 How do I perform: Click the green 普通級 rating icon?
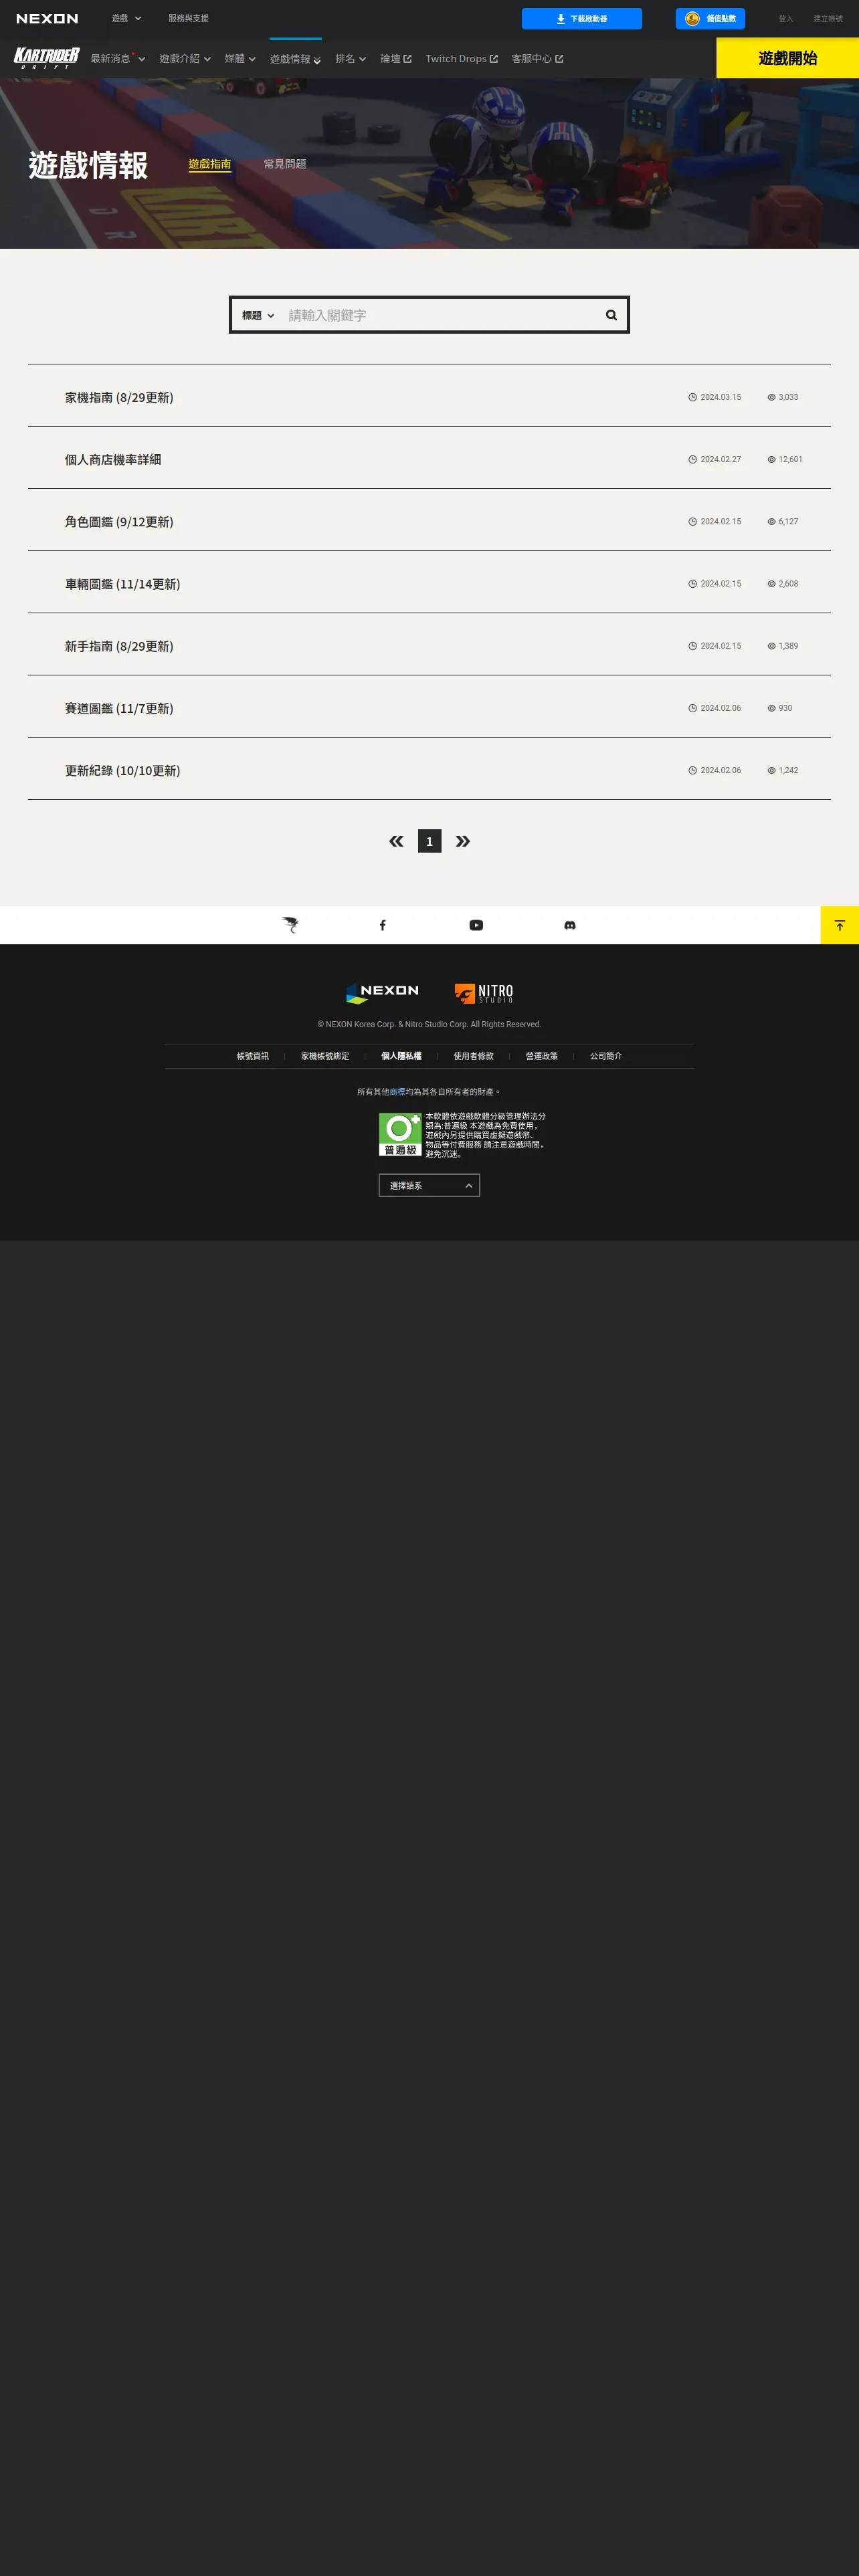click(x=400, y=1134)
